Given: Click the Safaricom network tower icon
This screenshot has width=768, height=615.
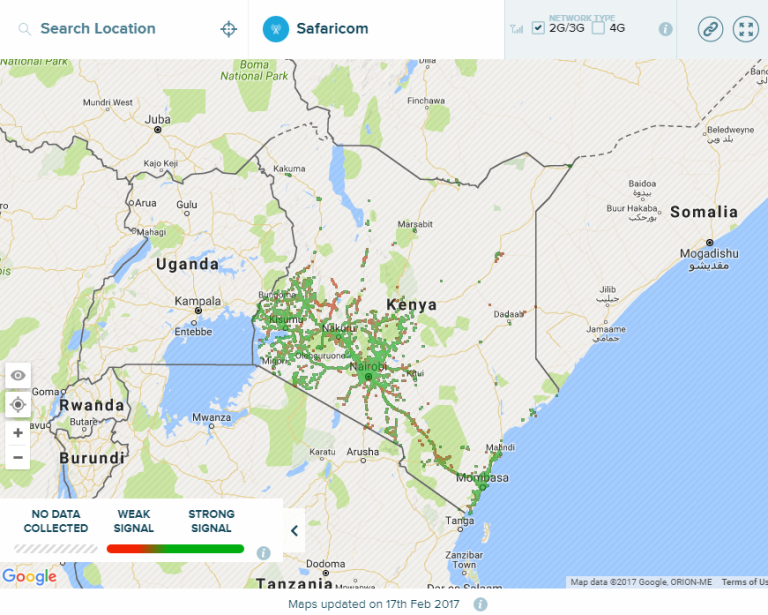Looking at the screenshot, I should tap(276, 29).
